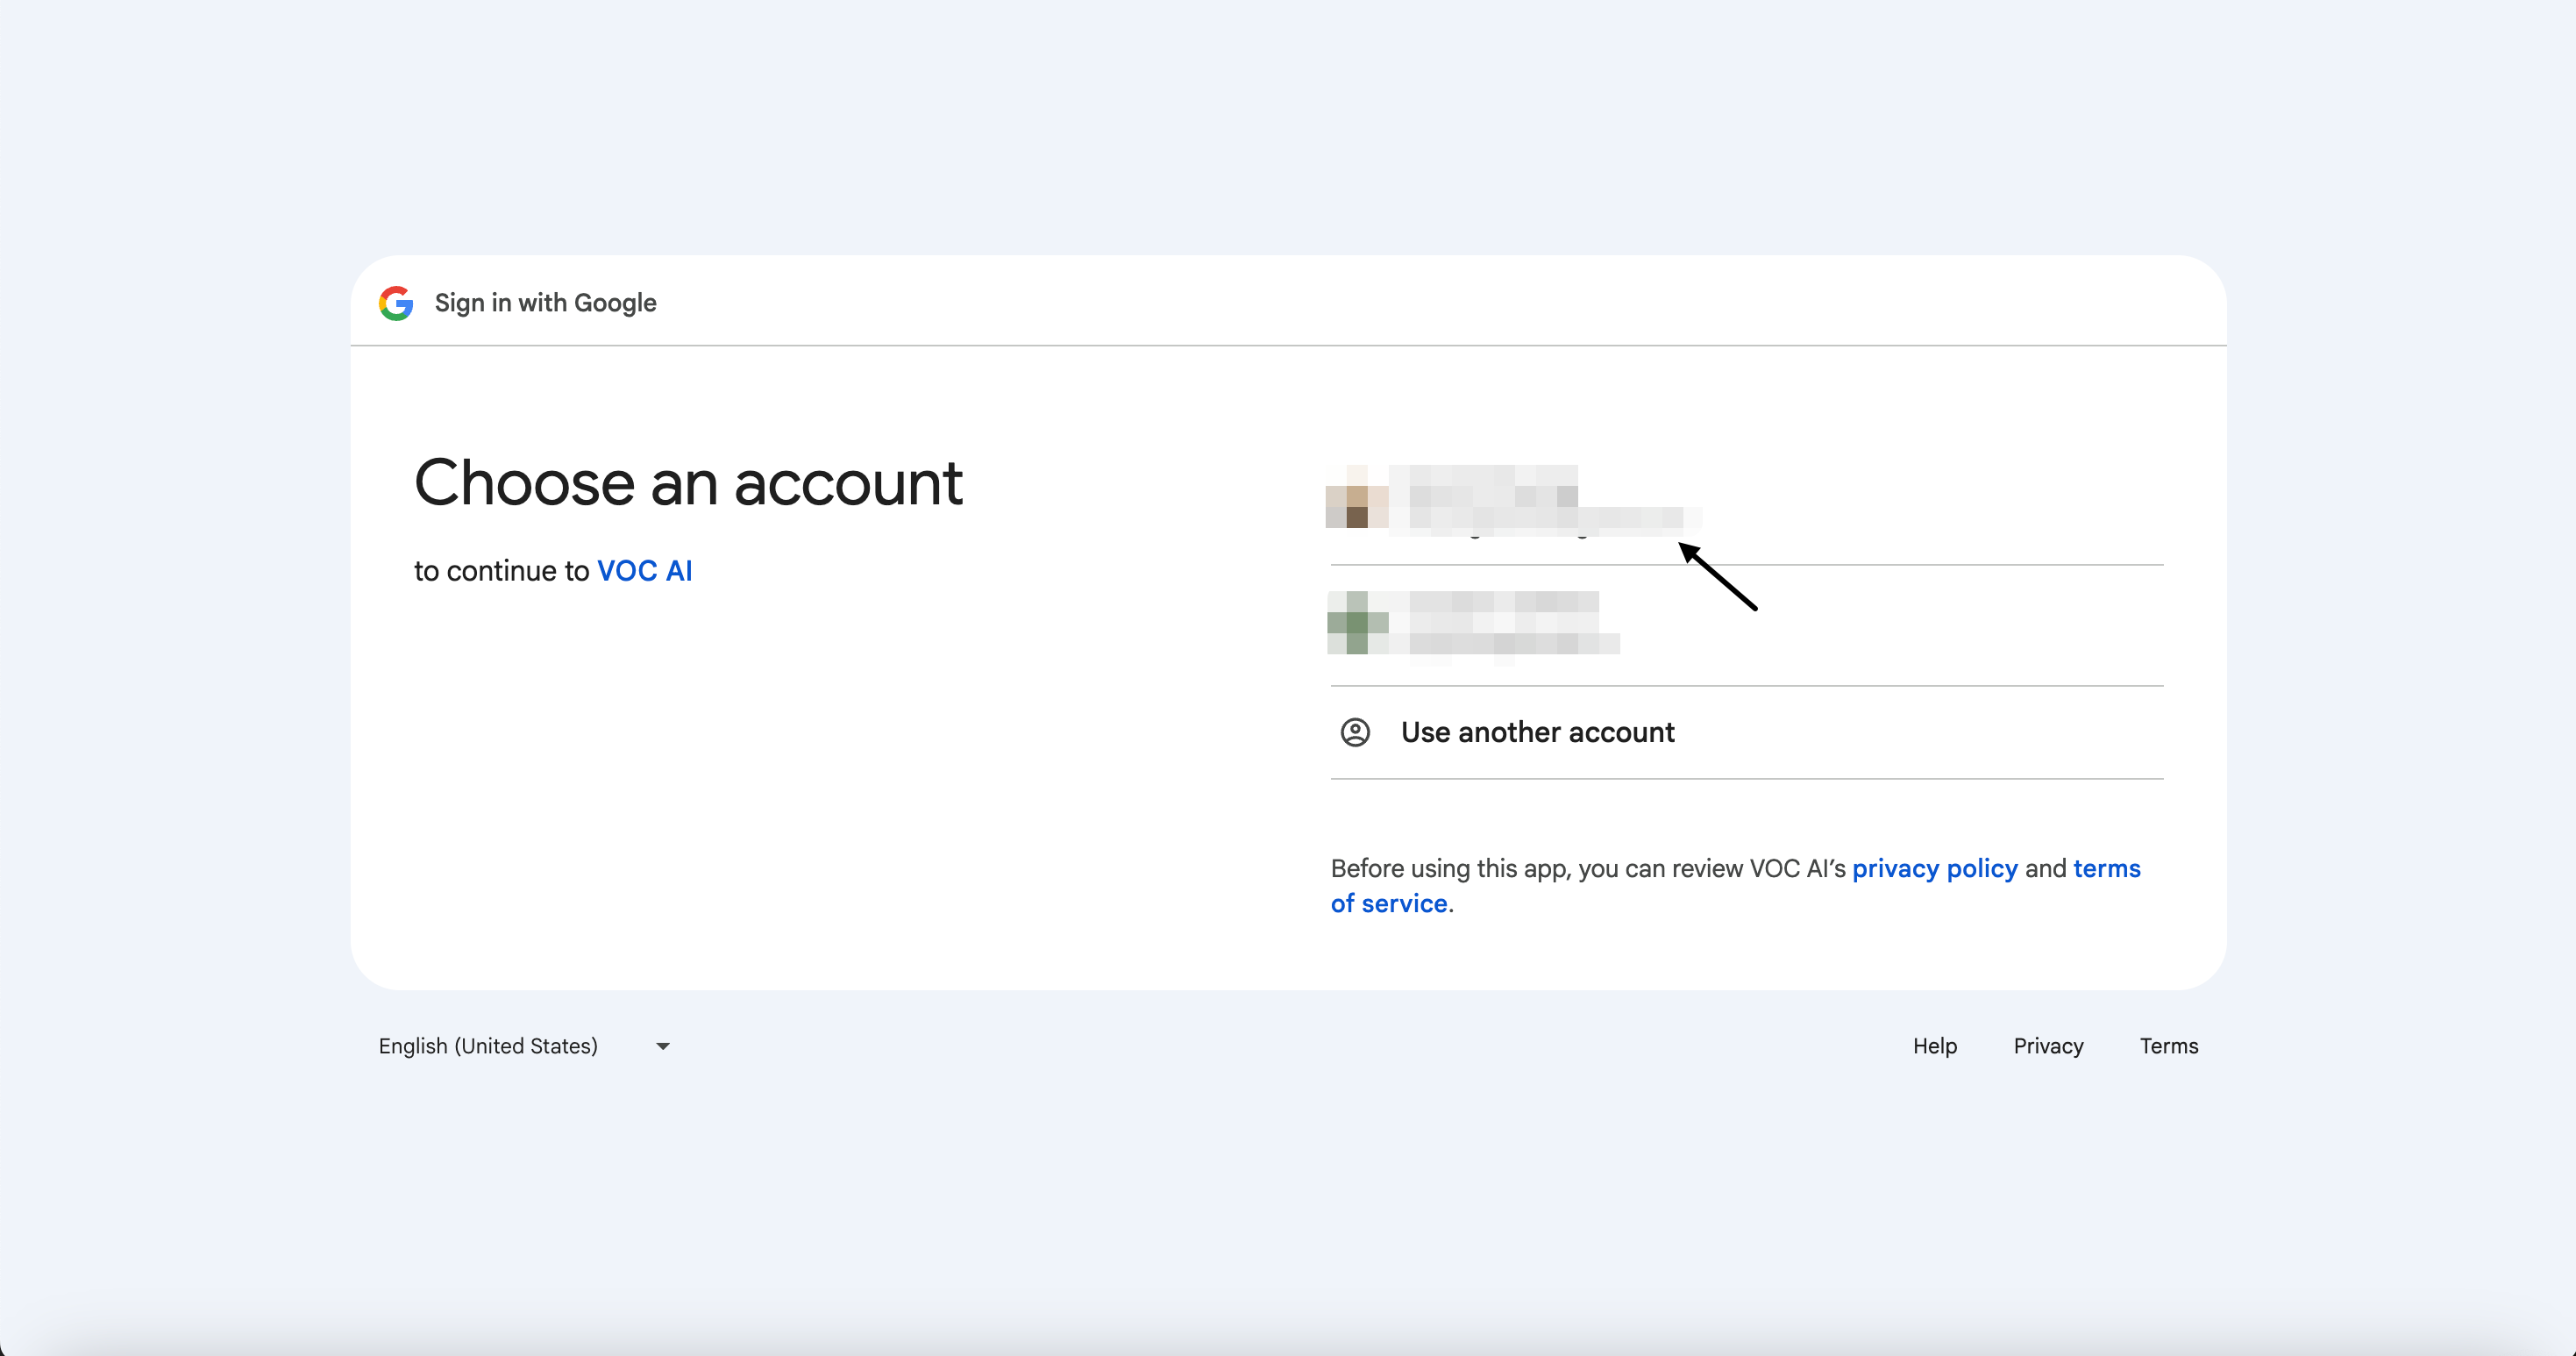Click the second account's green profile avatar
Image resolution: width=2576 pixels, height=1356 pixels.
coord(1357,623)
